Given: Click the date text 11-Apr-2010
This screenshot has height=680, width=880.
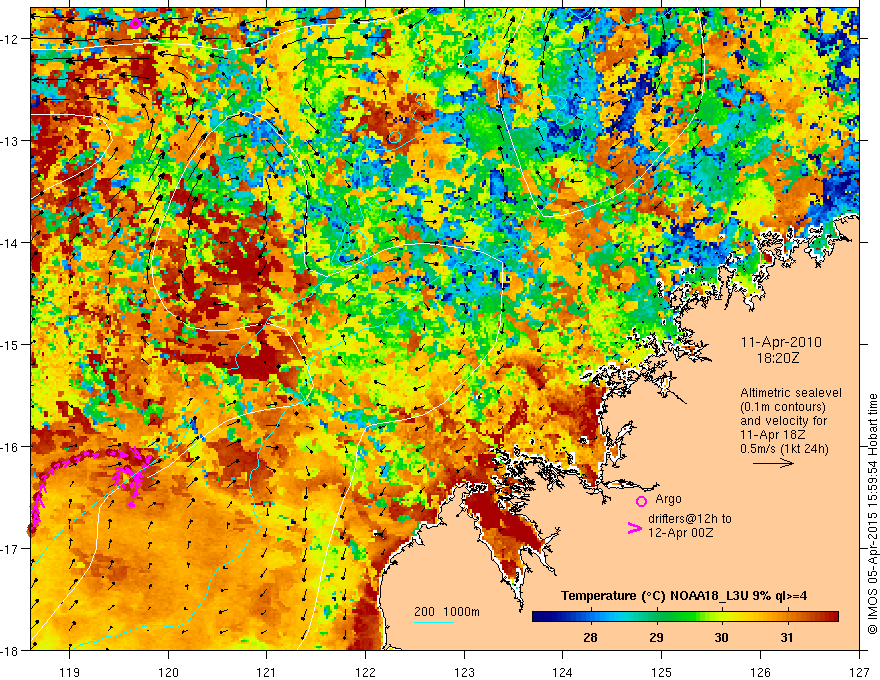Looking at the screenshot, I should (x=781, y=342).
